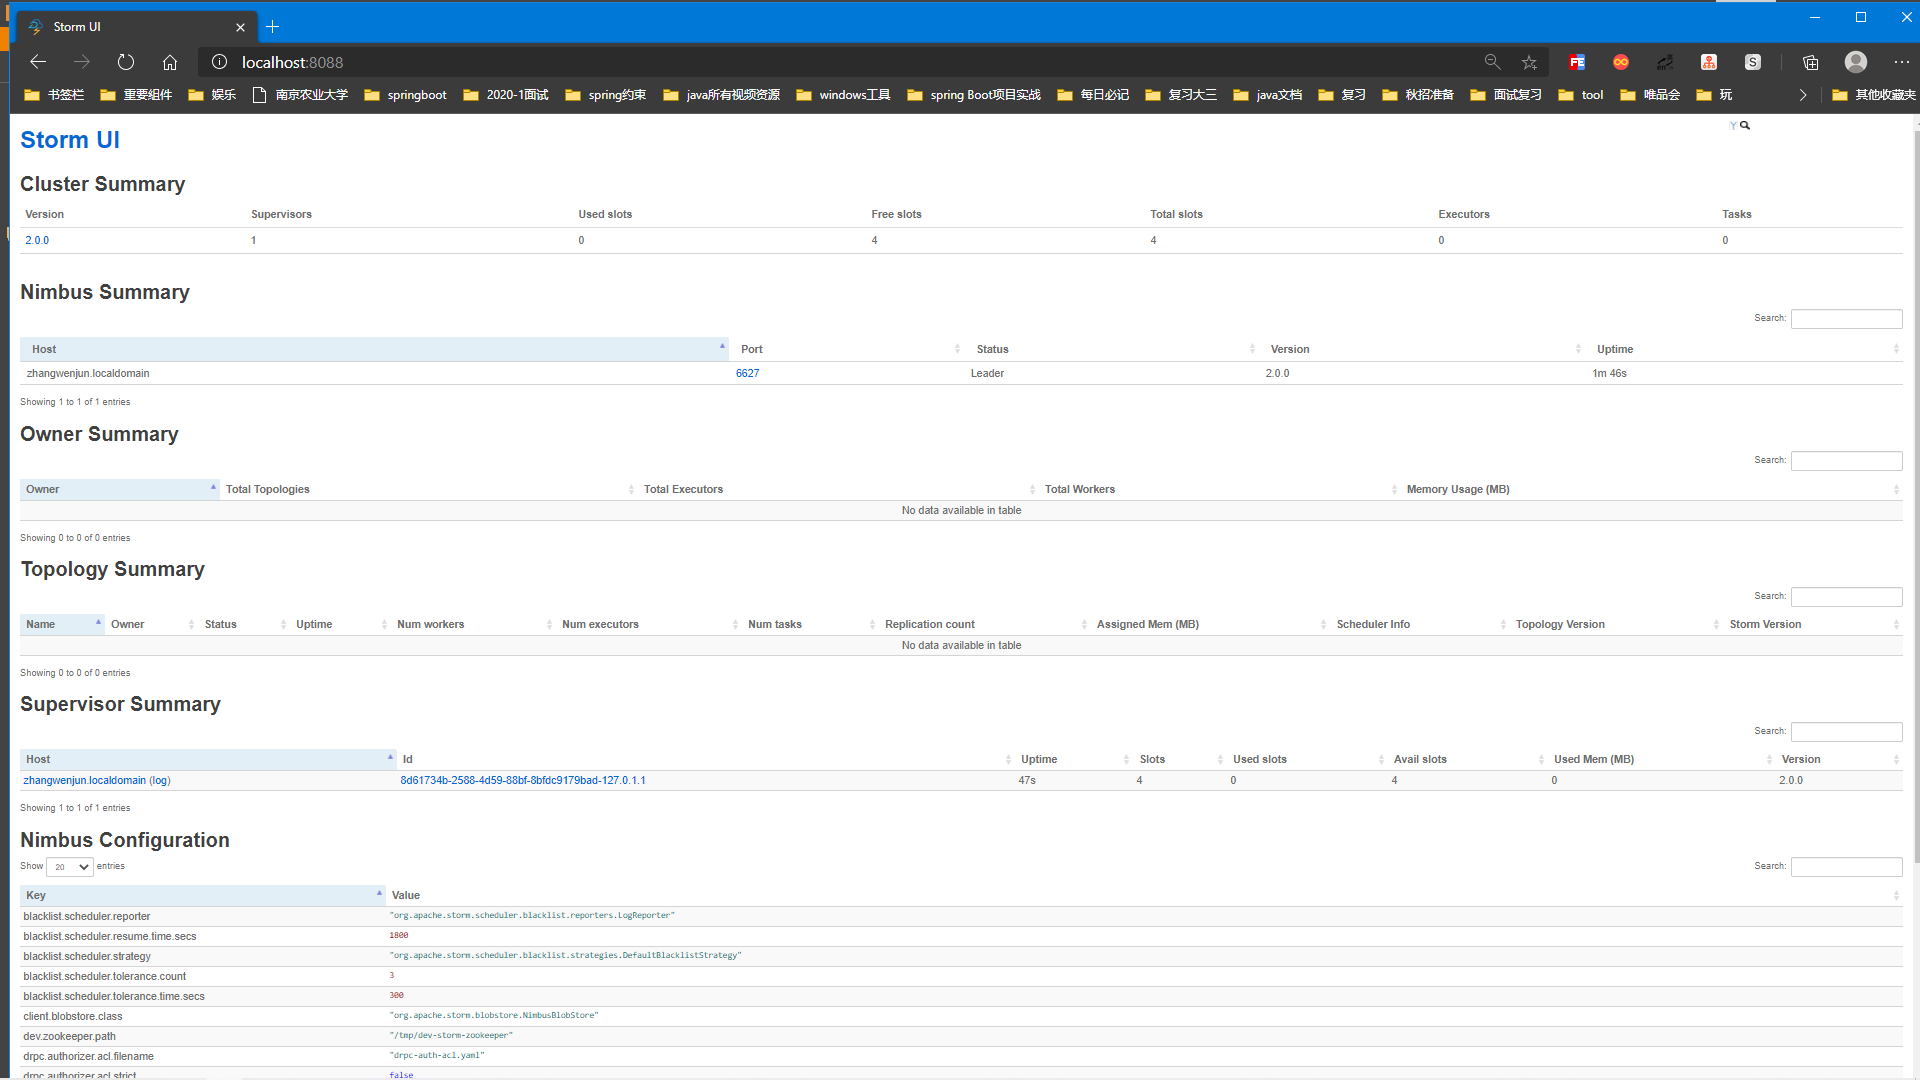Show more bookmarks with overflow chevron
Screen dimensions: 1920x1080
click(1803, 95)
